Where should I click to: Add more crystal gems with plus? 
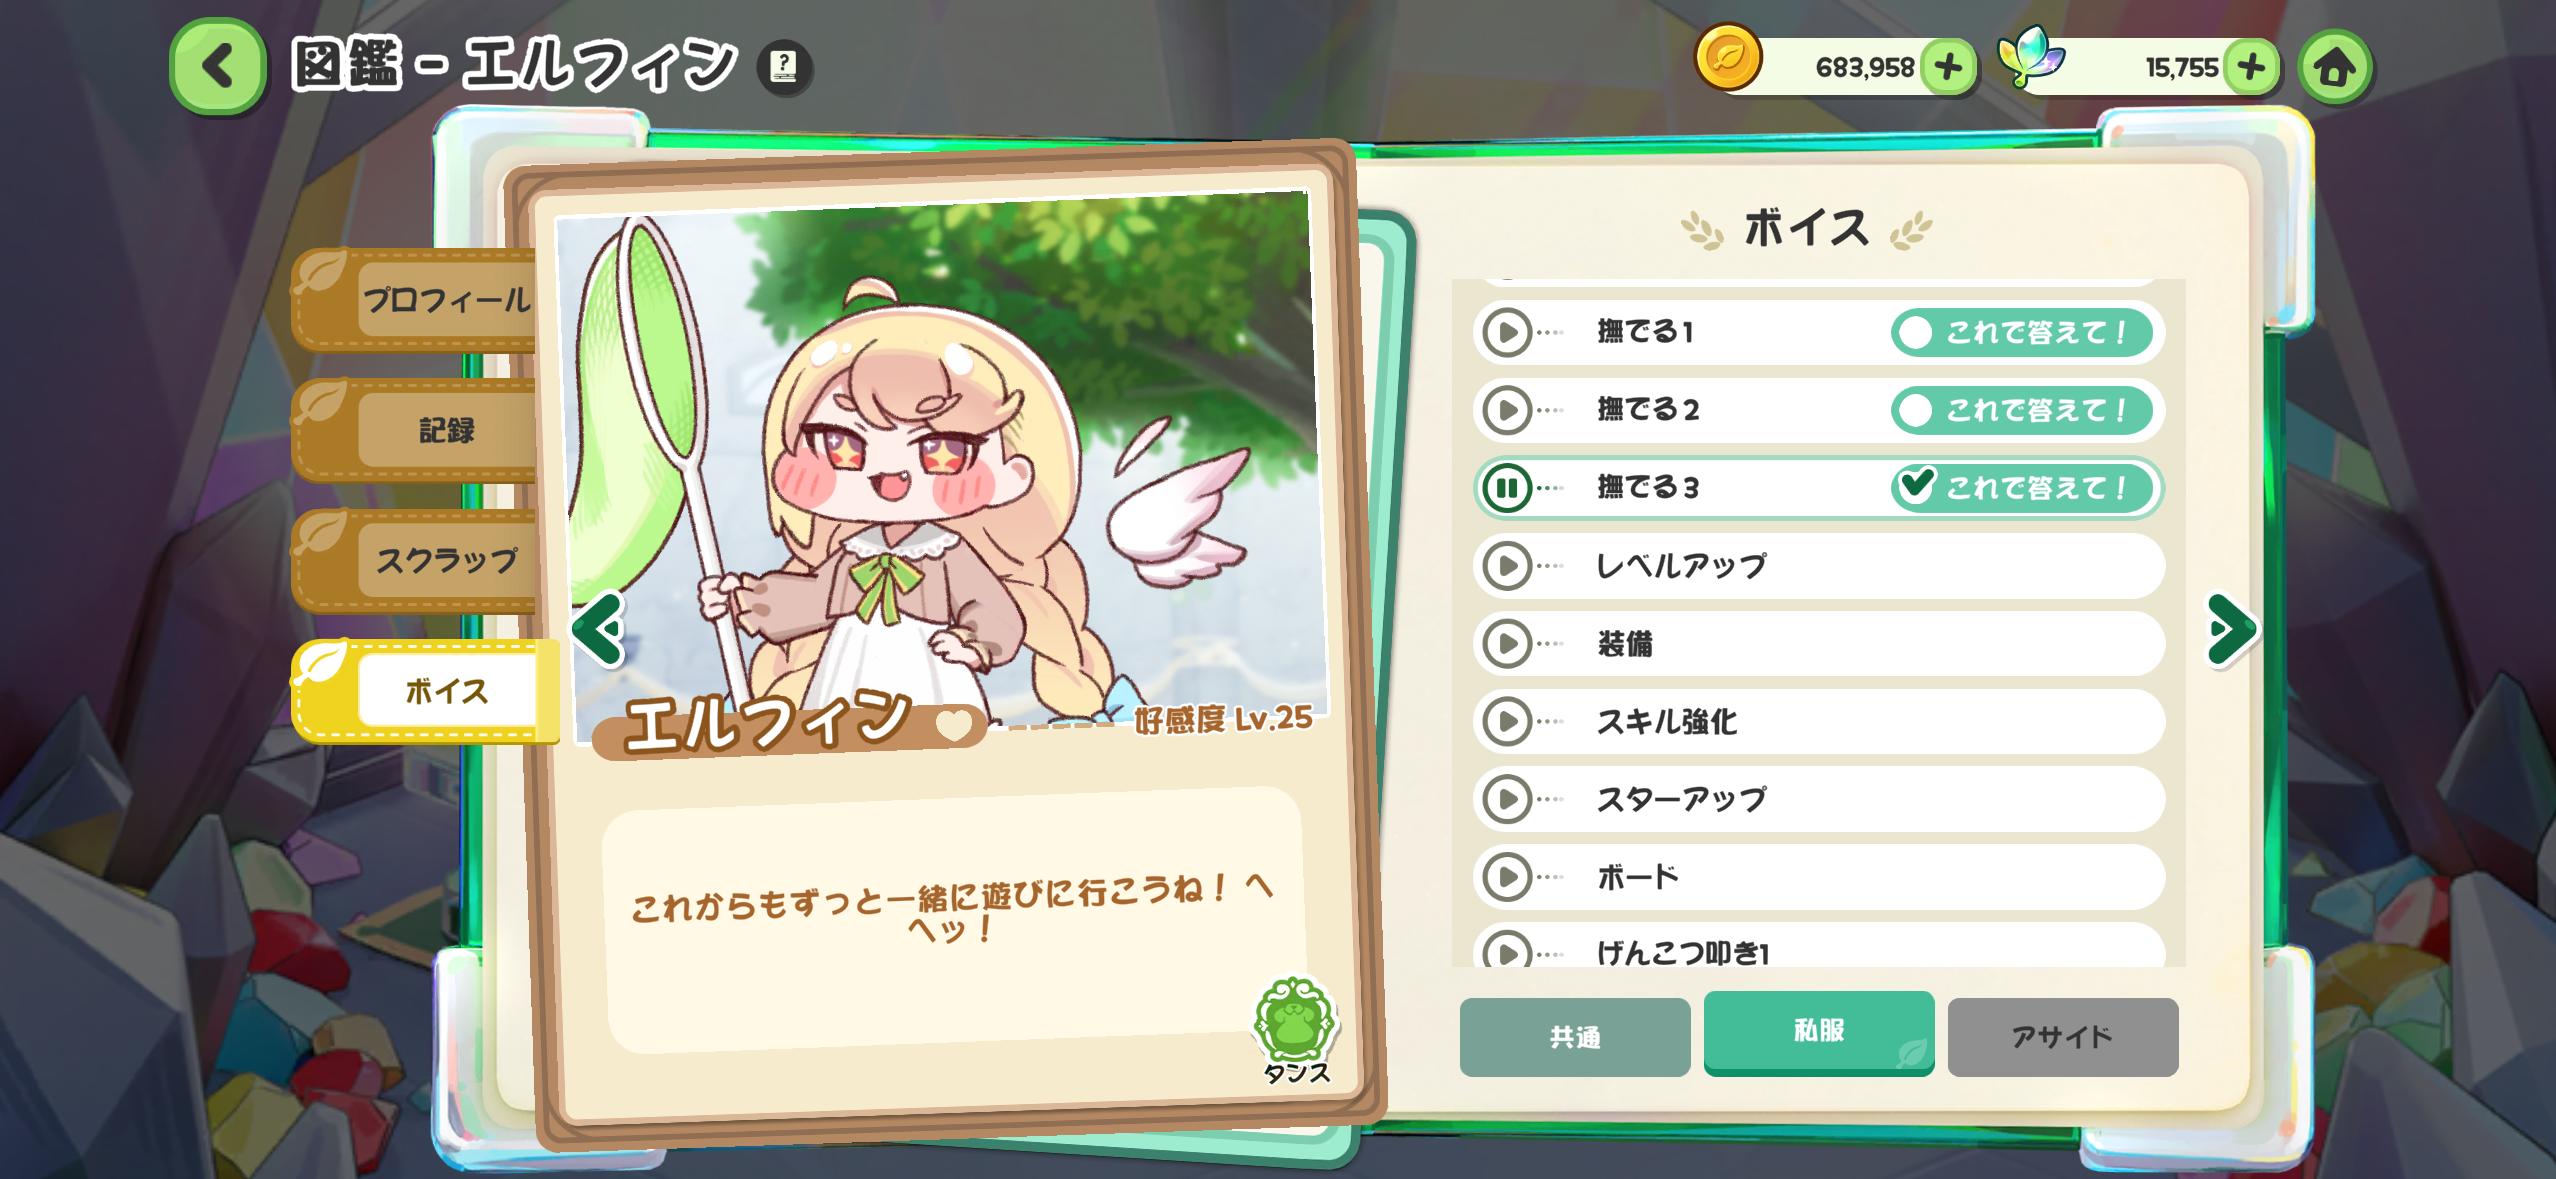tap(2250, 68)
